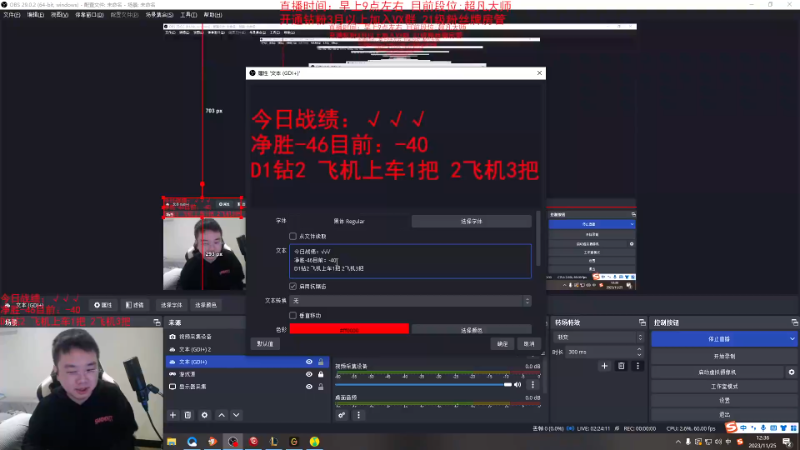
Task: Increase the transition duration with up arrow
Action: 639,349
